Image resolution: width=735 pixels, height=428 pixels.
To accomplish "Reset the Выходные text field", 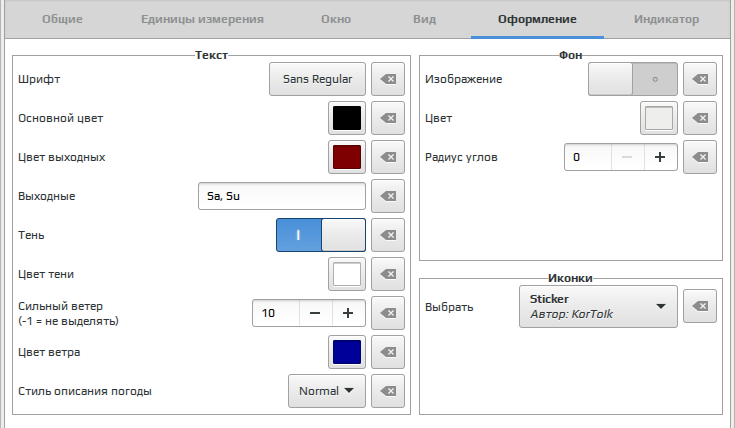I will [x=388, y=196].
